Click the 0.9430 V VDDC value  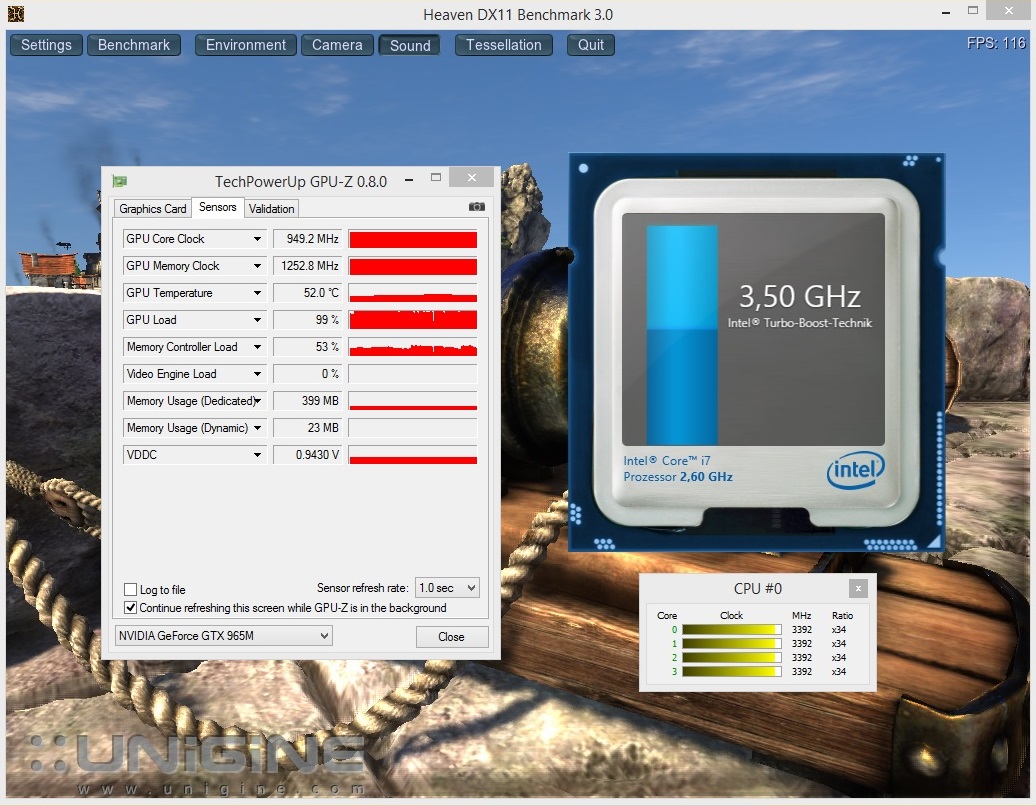coord(308,455)
